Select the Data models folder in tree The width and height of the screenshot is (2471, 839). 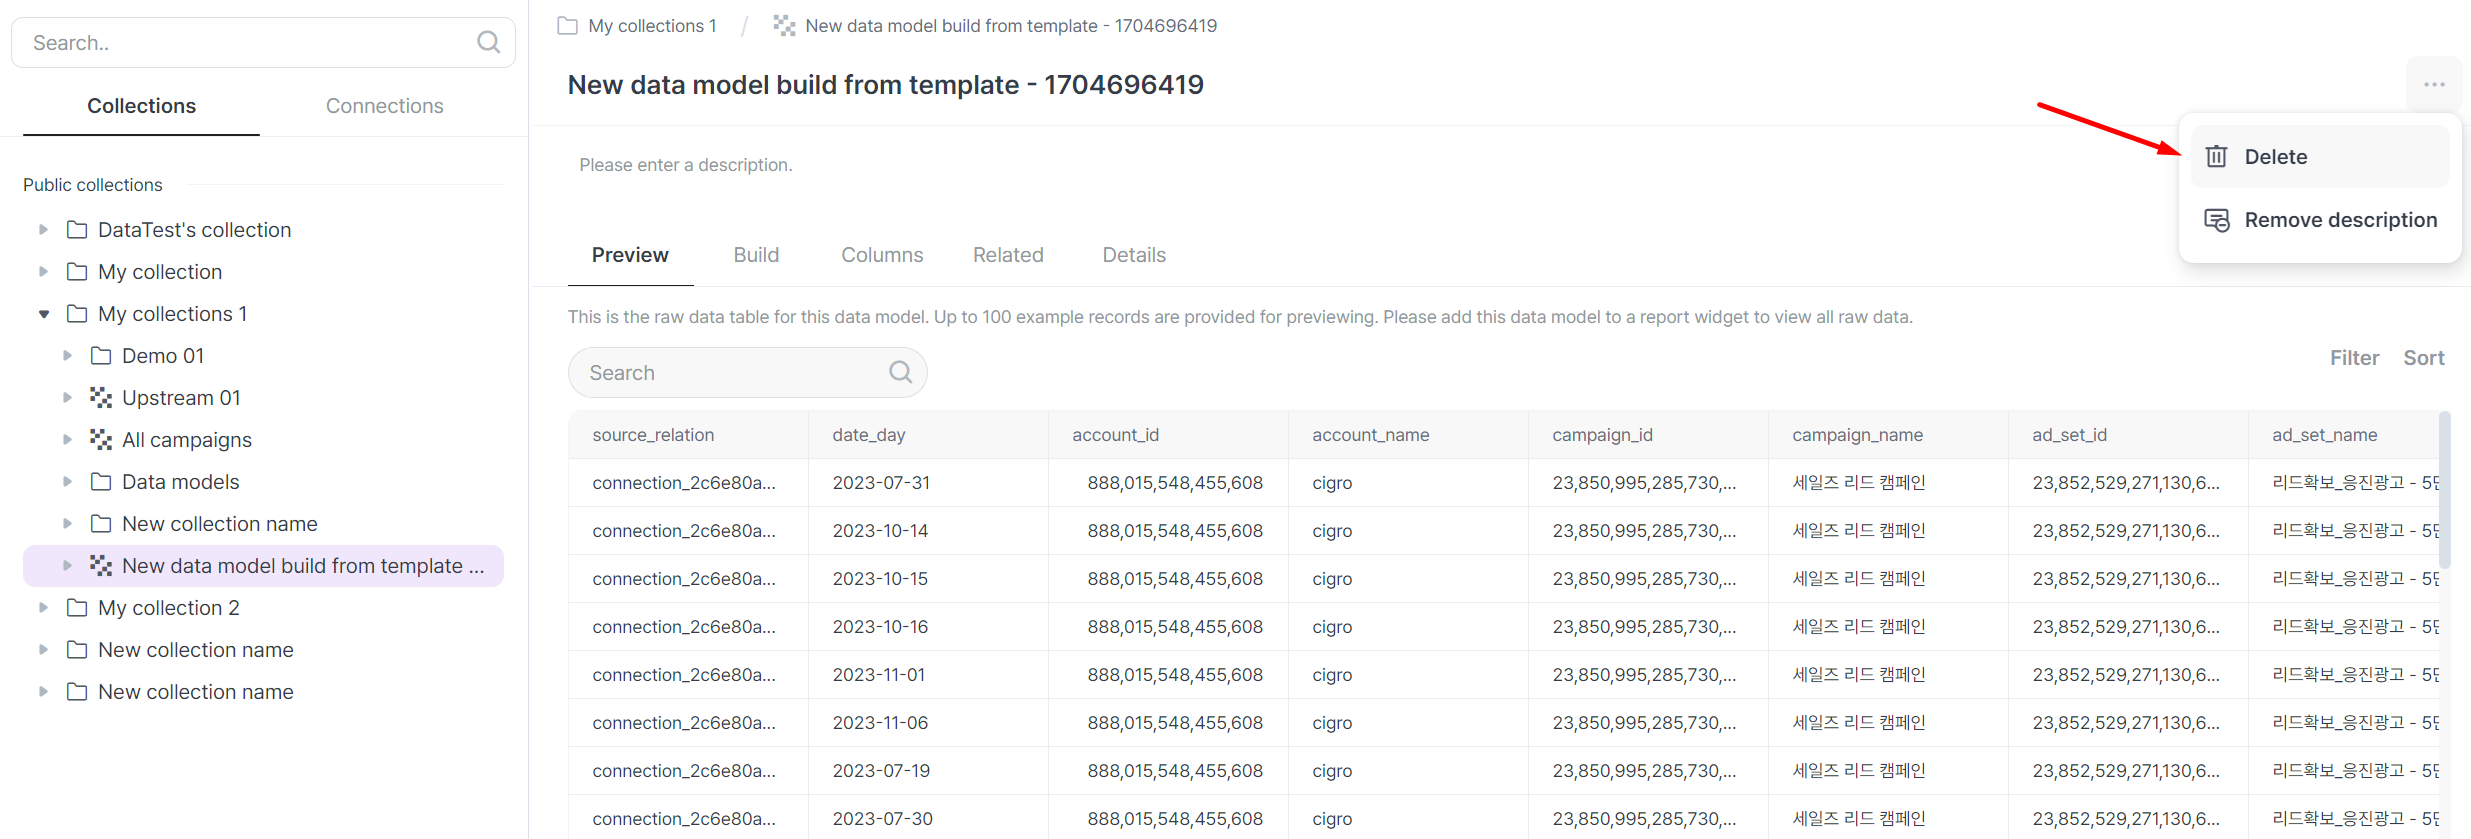[x=180, y=482]
